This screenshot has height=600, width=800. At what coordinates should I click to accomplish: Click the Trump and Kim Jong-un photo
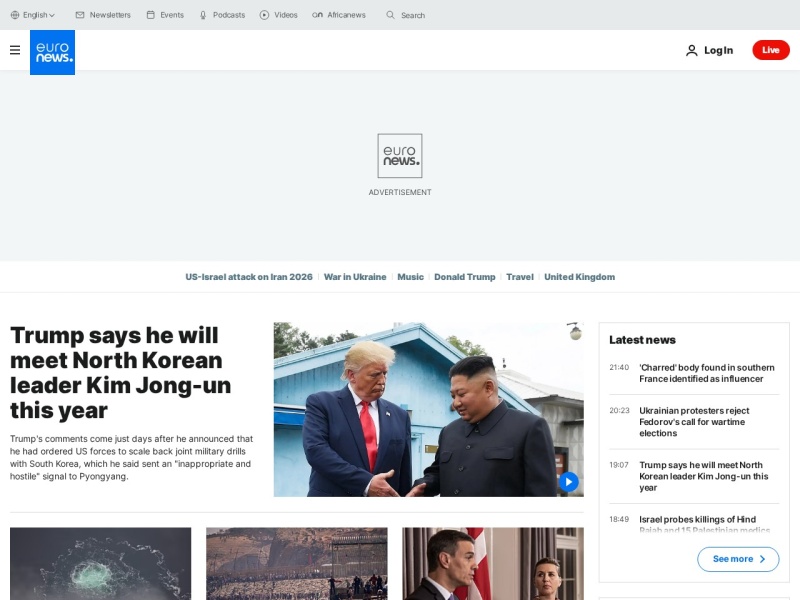tap(429, 409)
